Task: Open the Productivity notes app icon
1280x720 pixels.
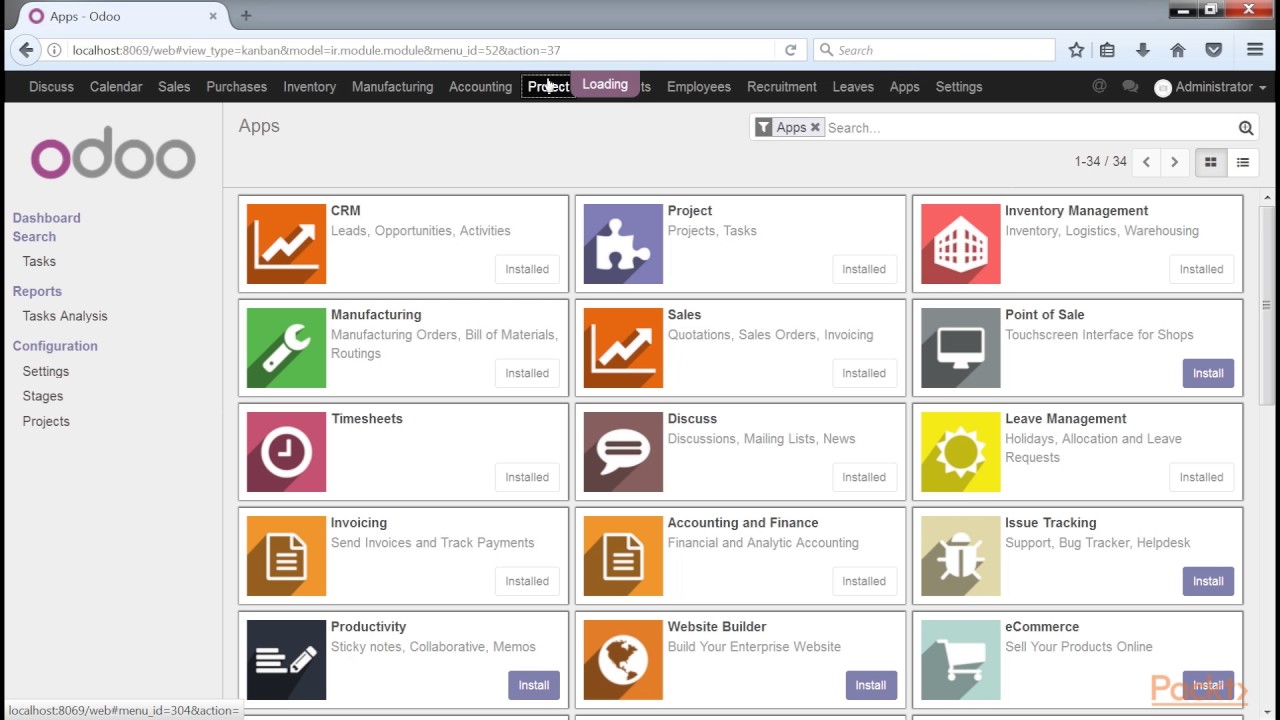Action: pyautogui.click(x=286, y=660)
